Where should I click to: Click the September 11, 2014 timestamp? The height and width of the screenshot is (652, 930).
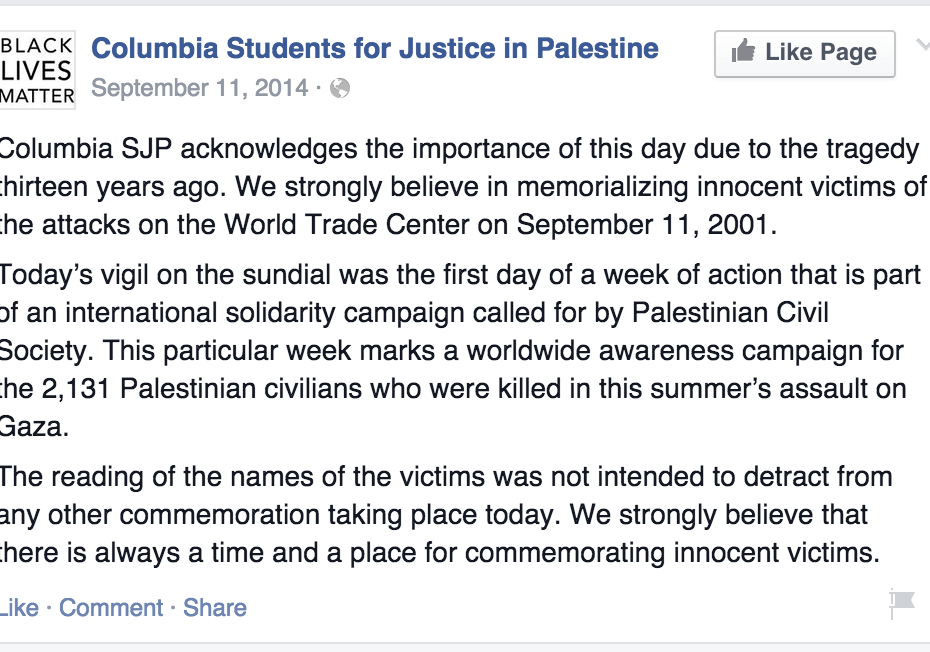pos(200,88)
